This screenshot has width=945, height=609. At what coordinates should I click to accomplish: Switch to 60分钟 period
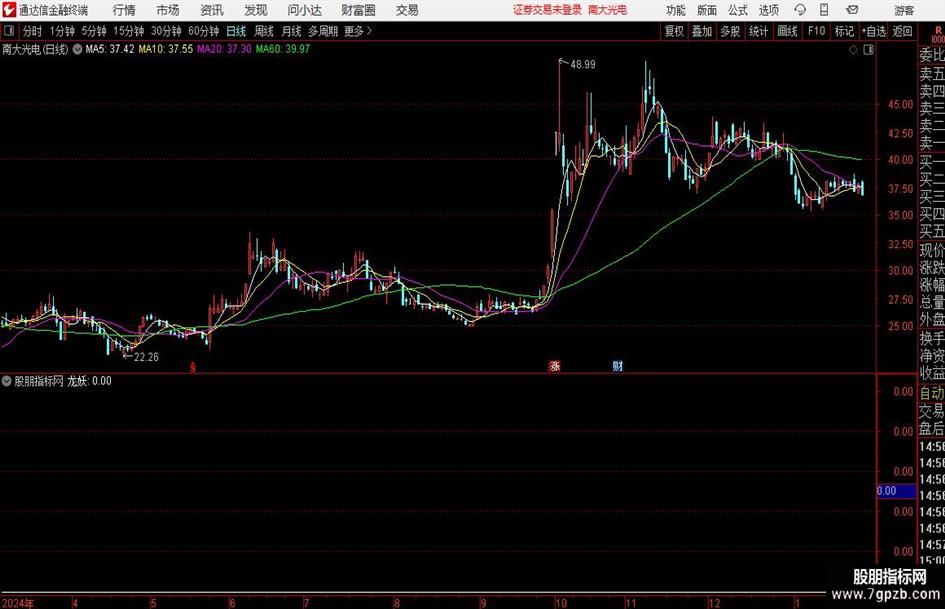pyautogui.click(x=203, y=31)
